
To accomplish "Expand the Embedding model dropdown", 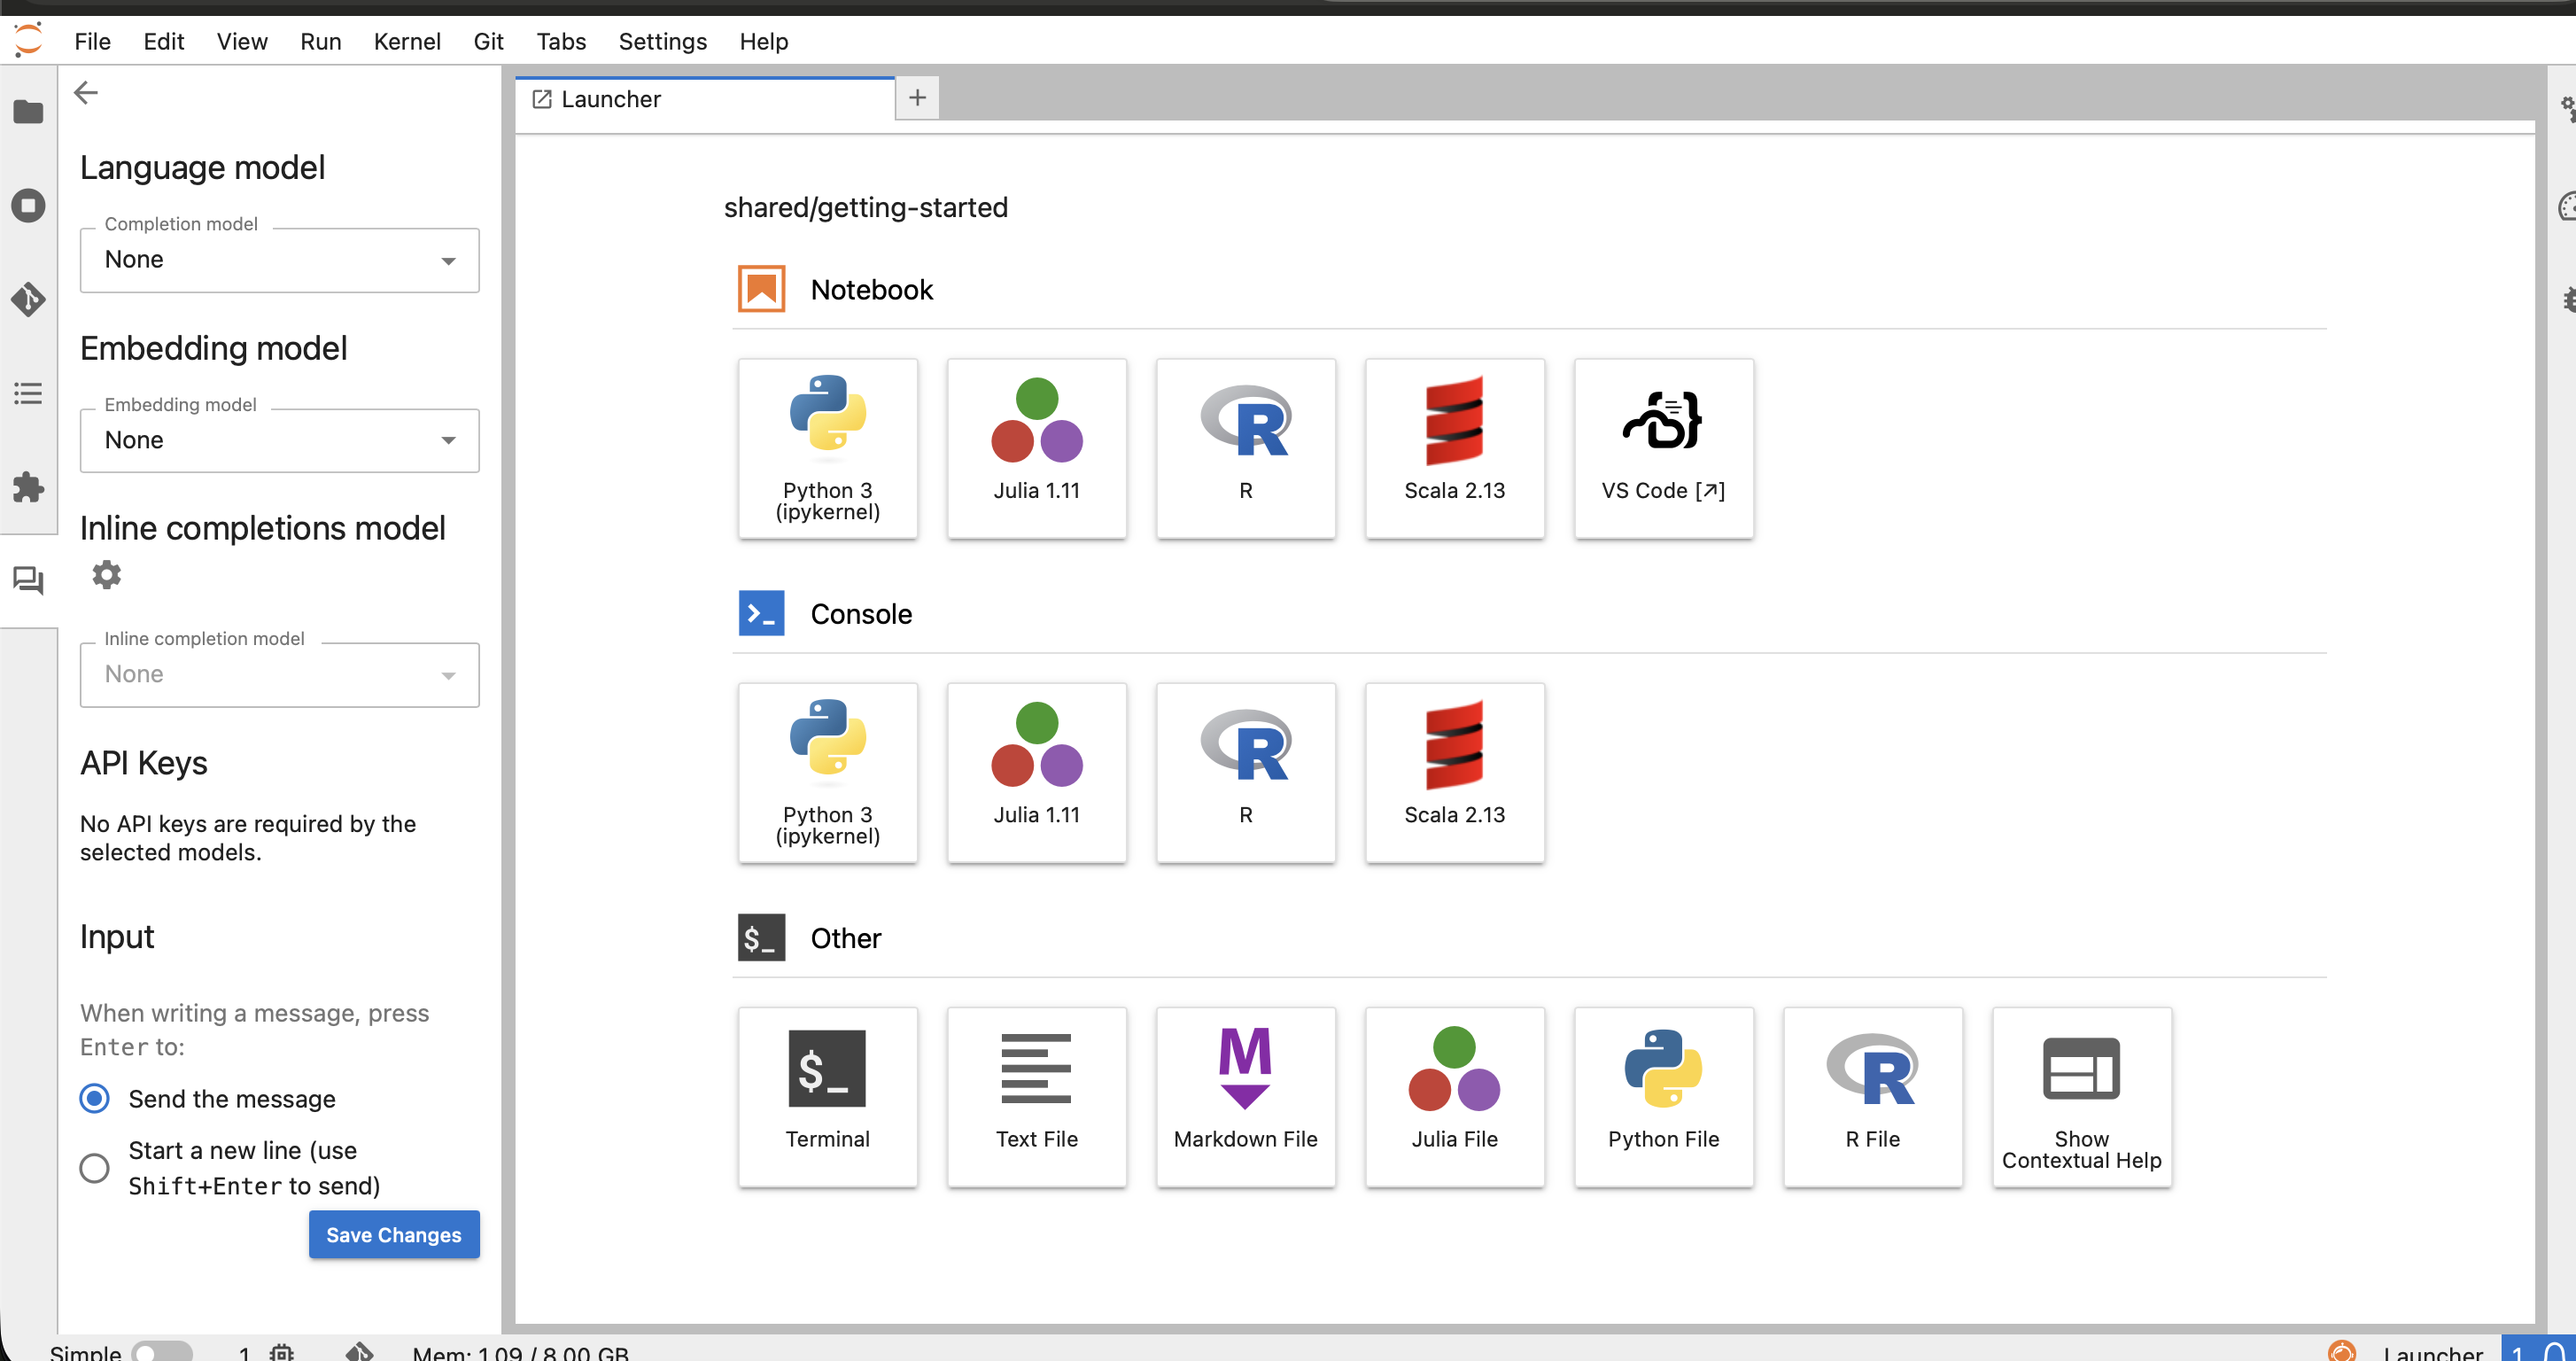I will (x=279, y=440).
